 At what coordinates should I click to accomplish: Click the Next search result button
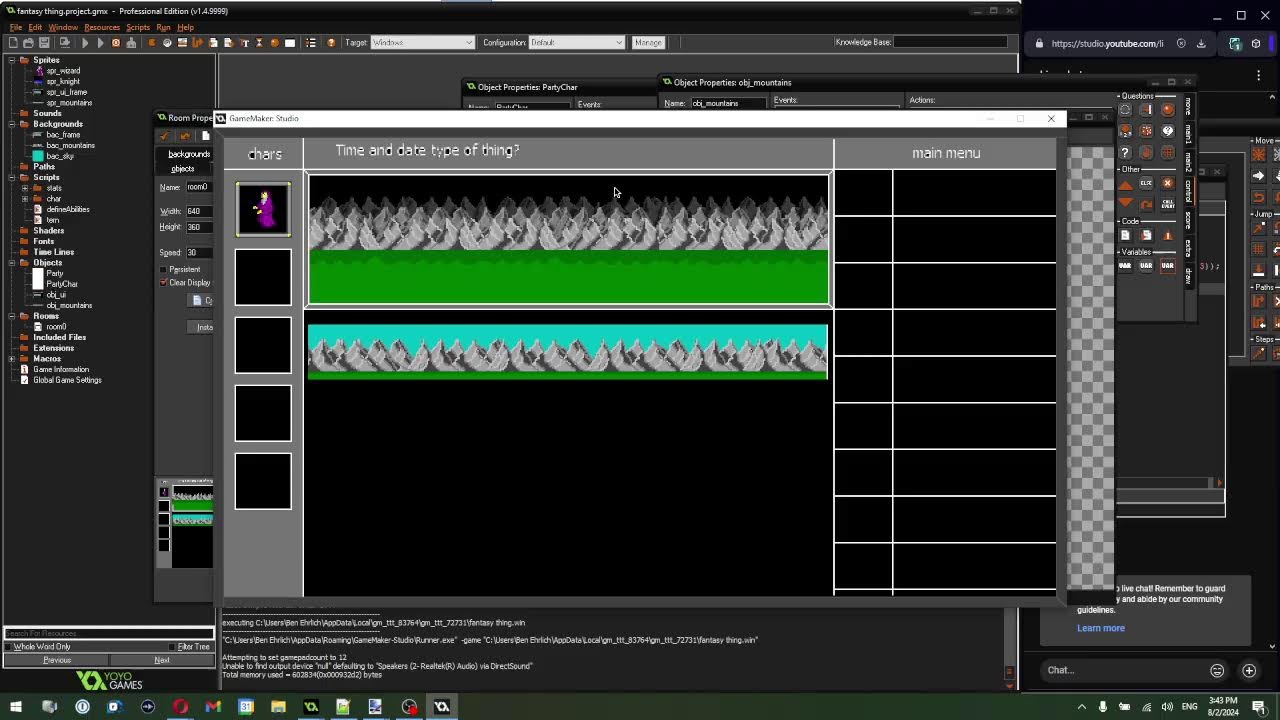tap(162, 660)
